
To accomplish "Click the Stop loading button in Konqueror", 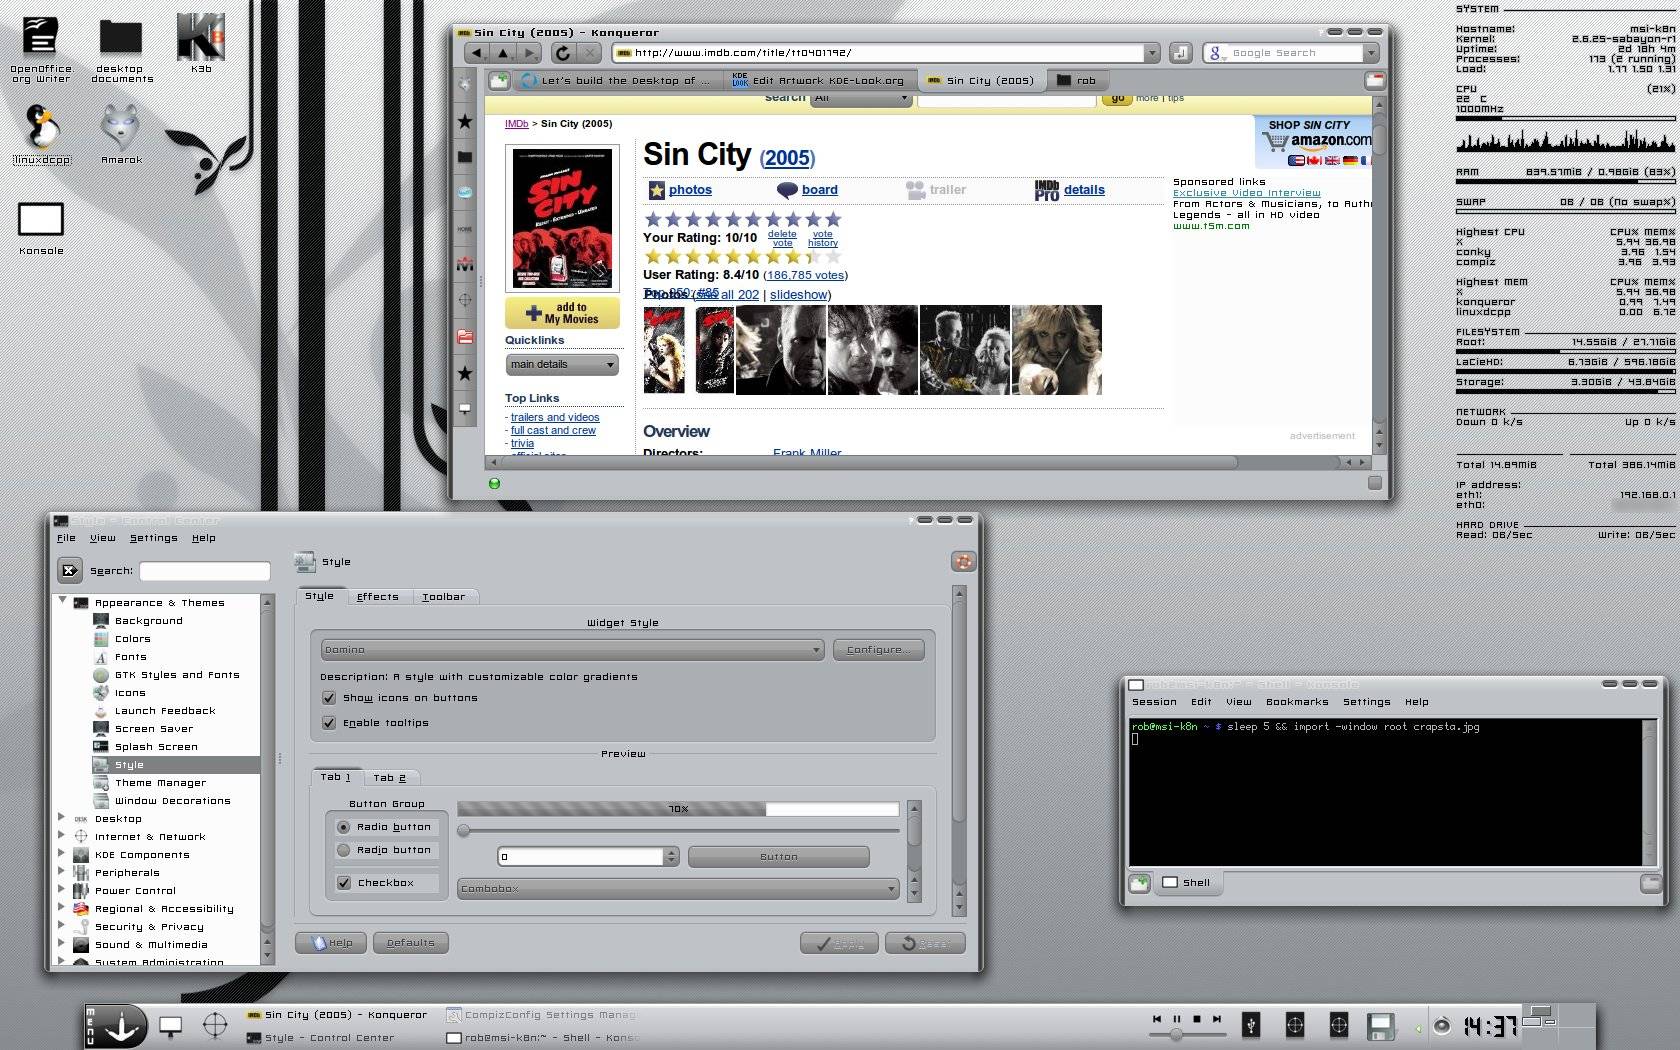I will click(590, 53).
